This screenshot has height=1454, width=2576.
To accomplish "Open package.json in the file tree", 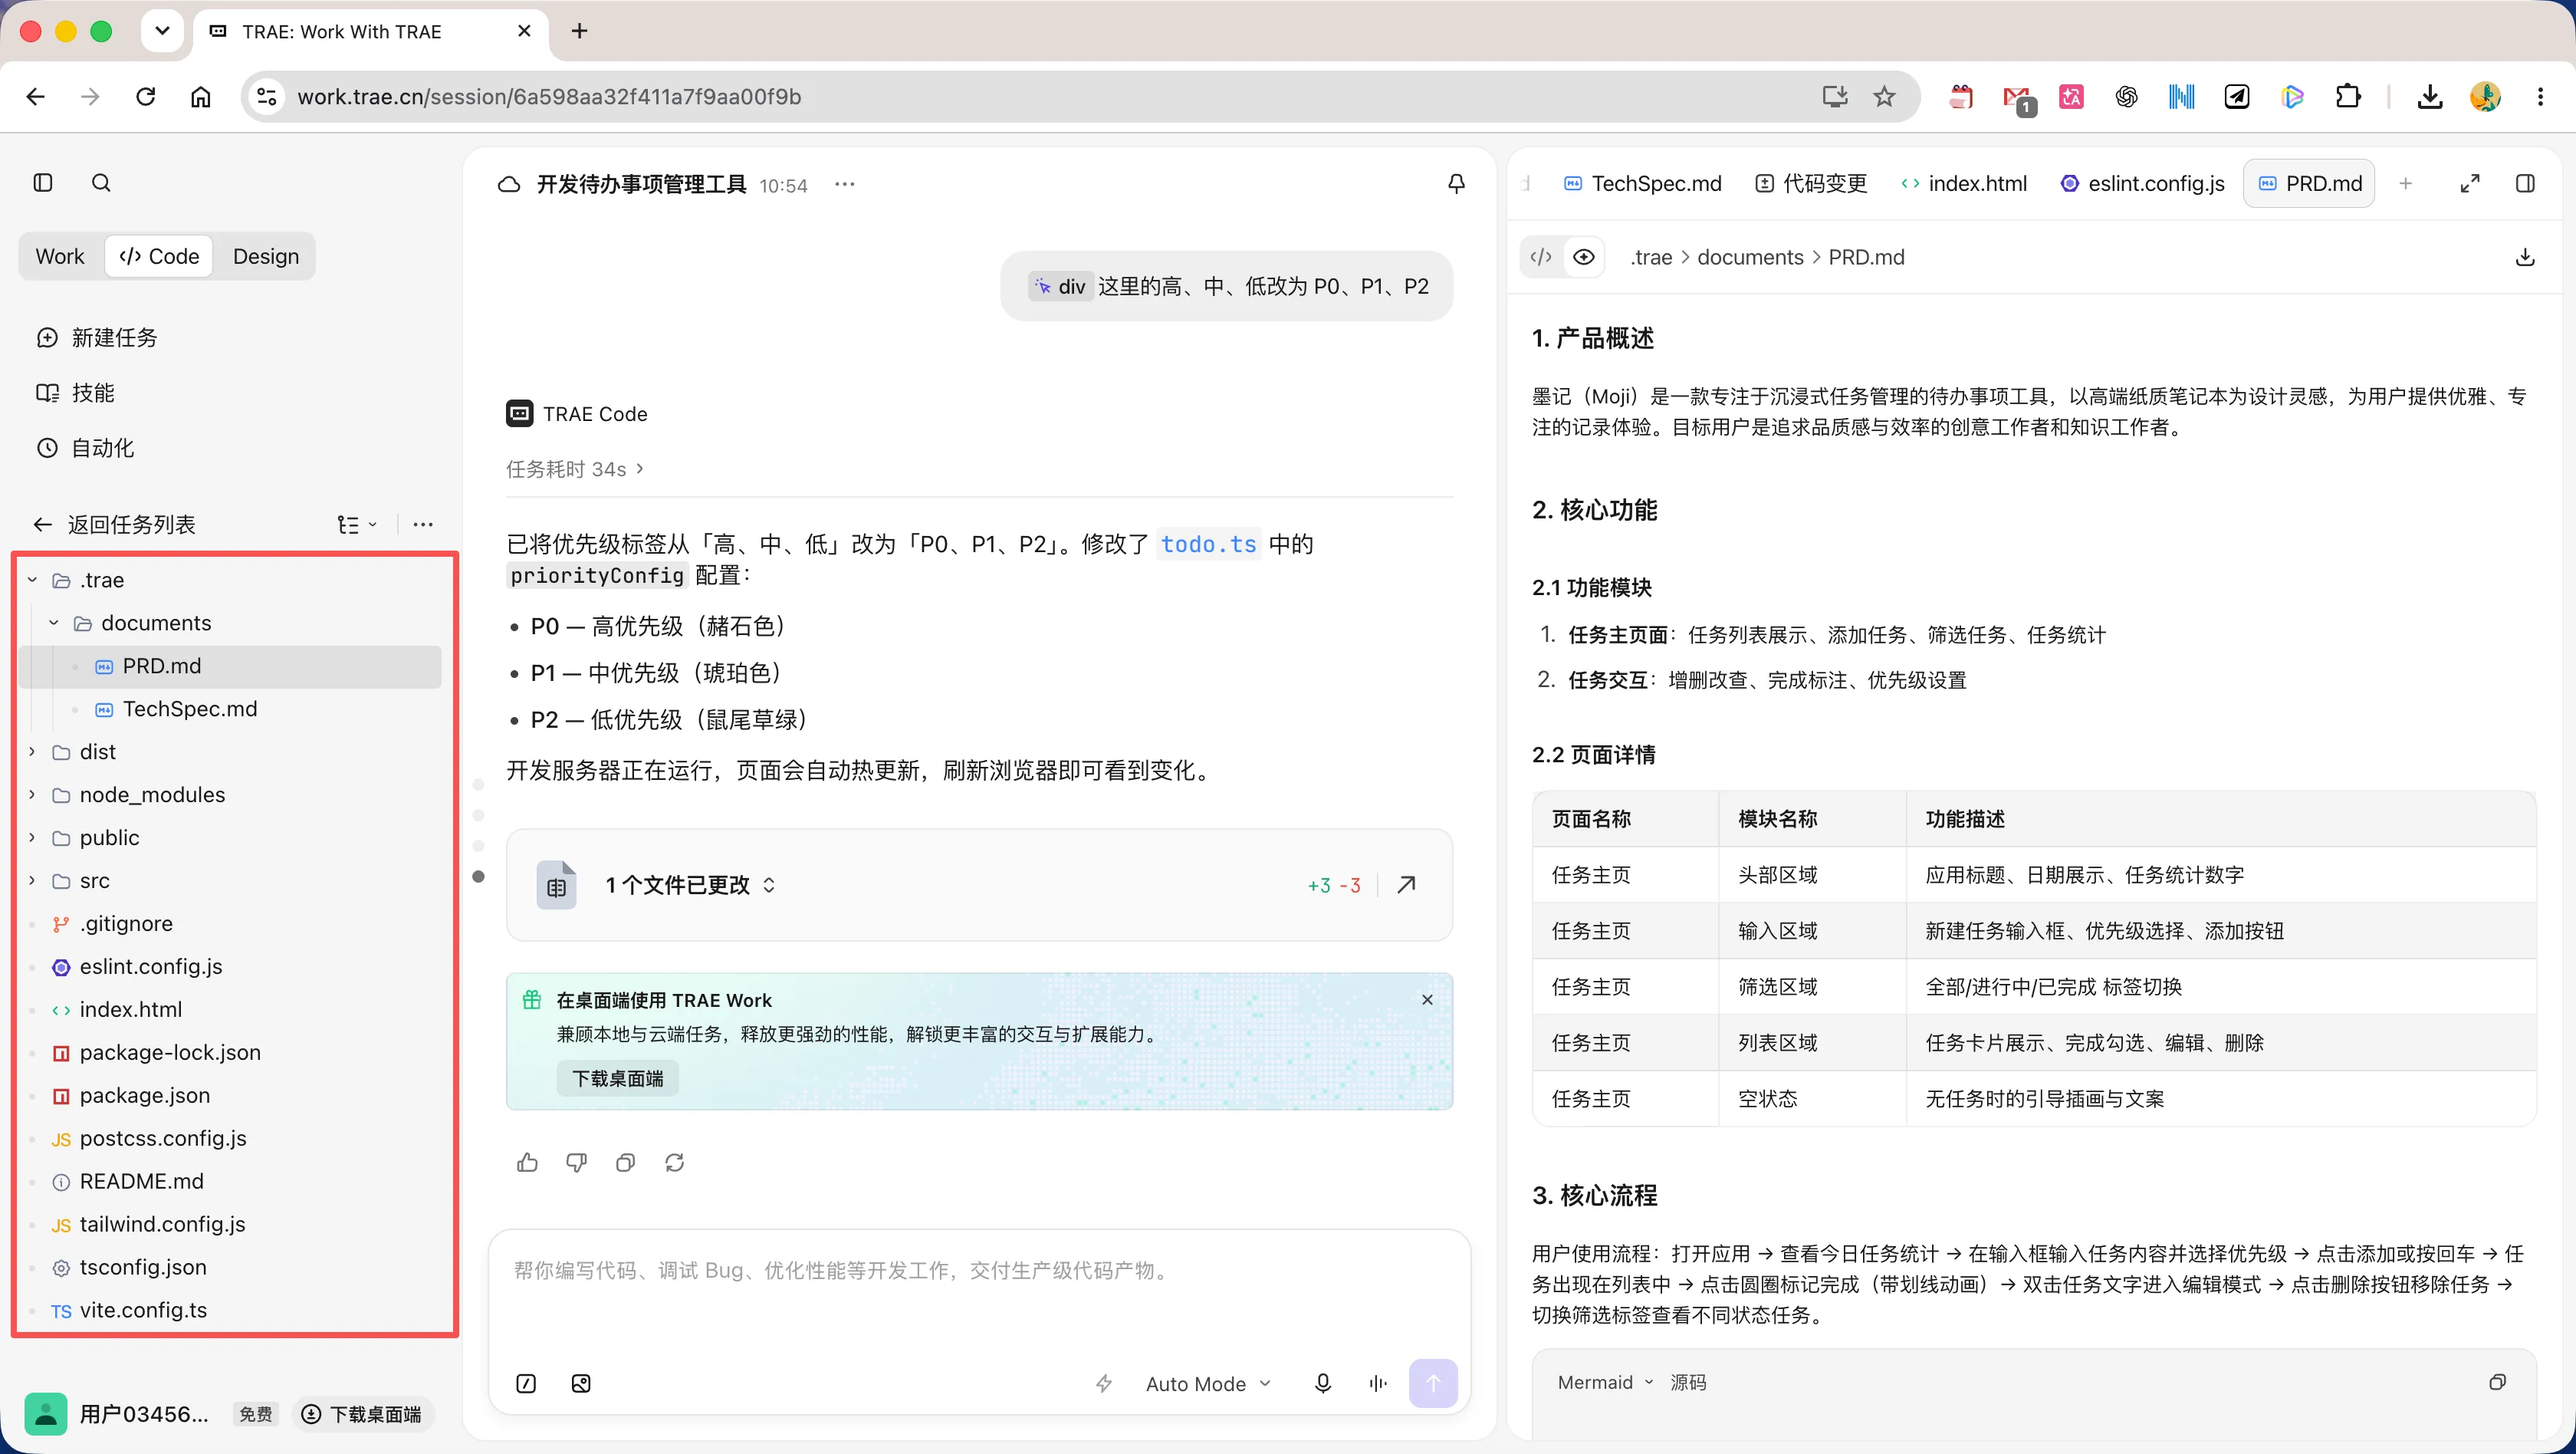I will coord(229,1096).
